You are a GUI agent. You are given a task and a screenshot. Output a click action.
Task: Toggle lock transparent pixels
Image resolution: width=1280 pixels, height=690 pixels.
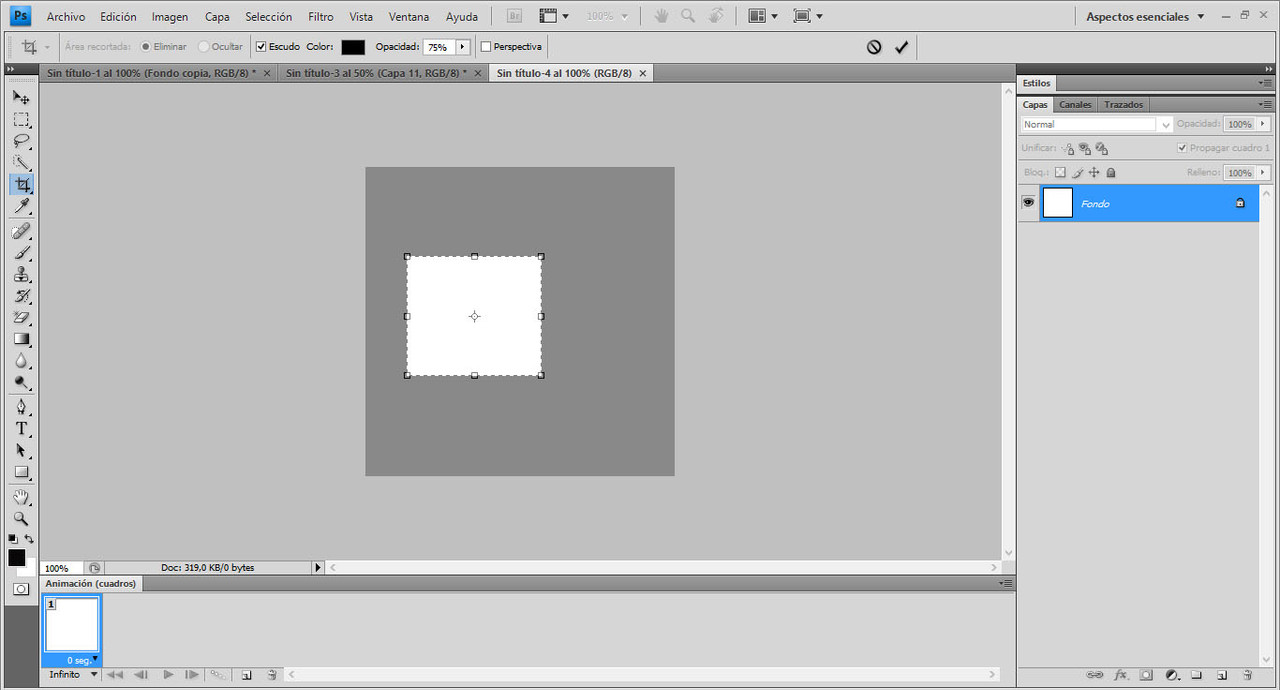click(1061, 173)
